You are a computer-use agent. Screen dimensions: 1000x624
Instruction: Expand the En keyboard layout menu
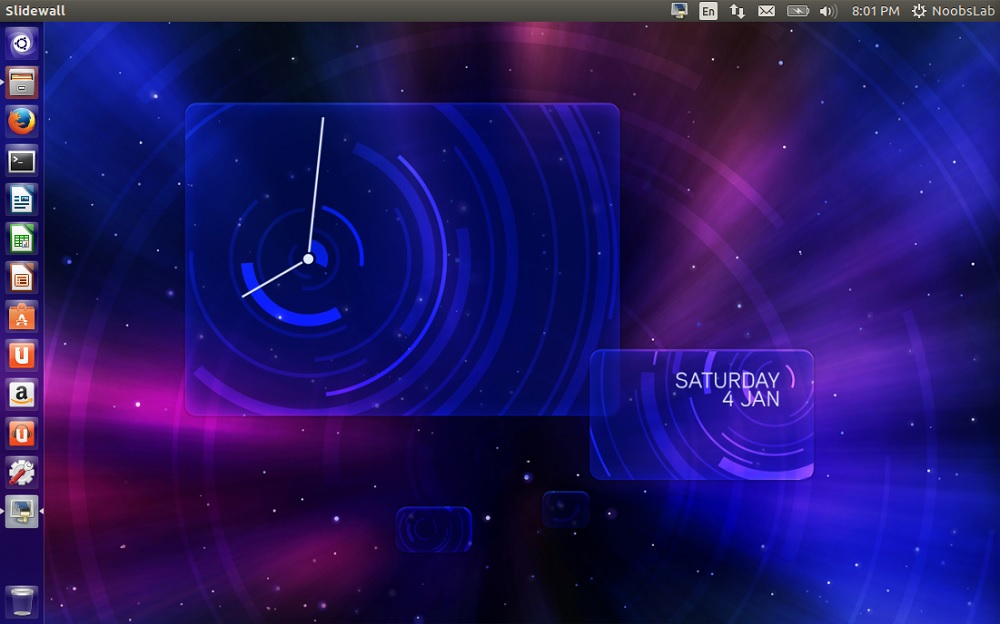pyautogui.click(x=708, y=11)
